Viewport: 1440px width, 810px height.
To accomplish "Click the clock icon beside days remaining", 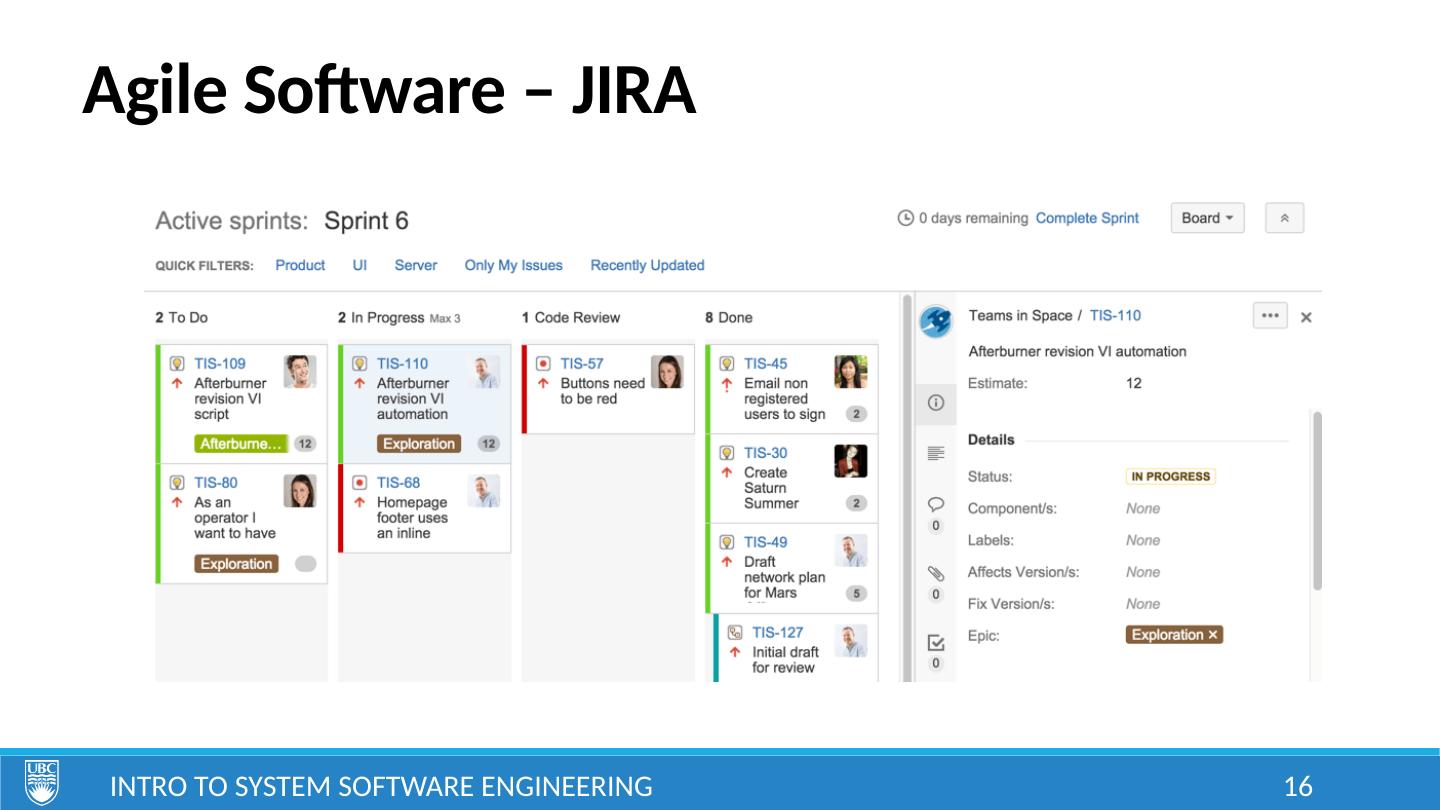I will coord(905,218).
